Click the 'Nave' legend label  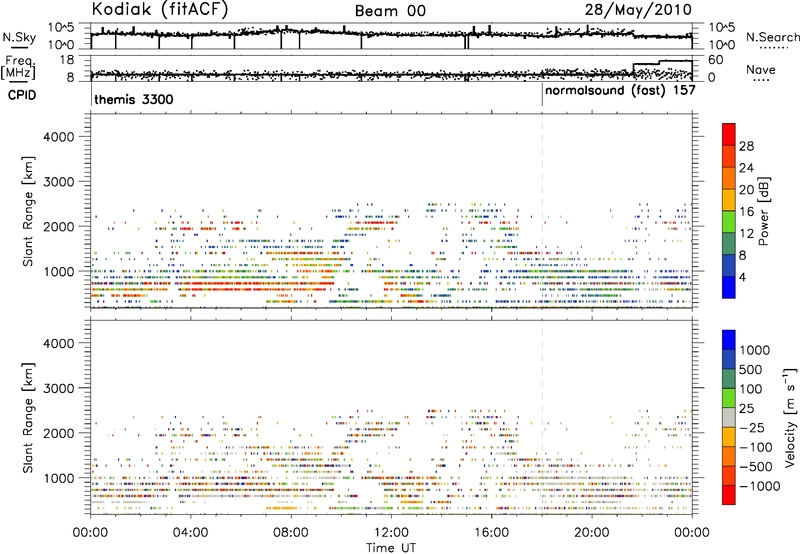tap(761, 69)
